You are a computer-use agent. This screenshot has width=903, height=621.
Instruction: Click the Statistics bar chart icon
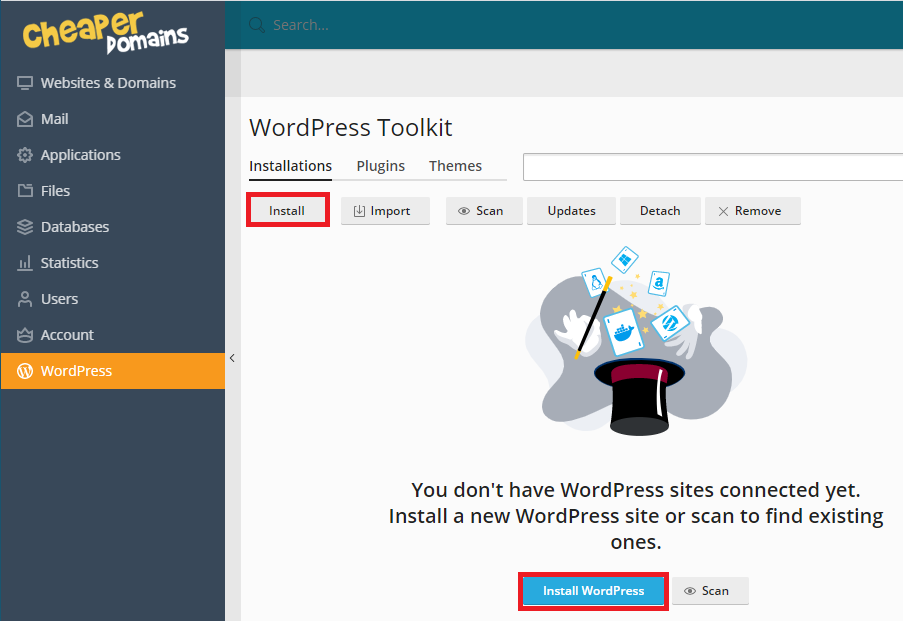[25, 263]
